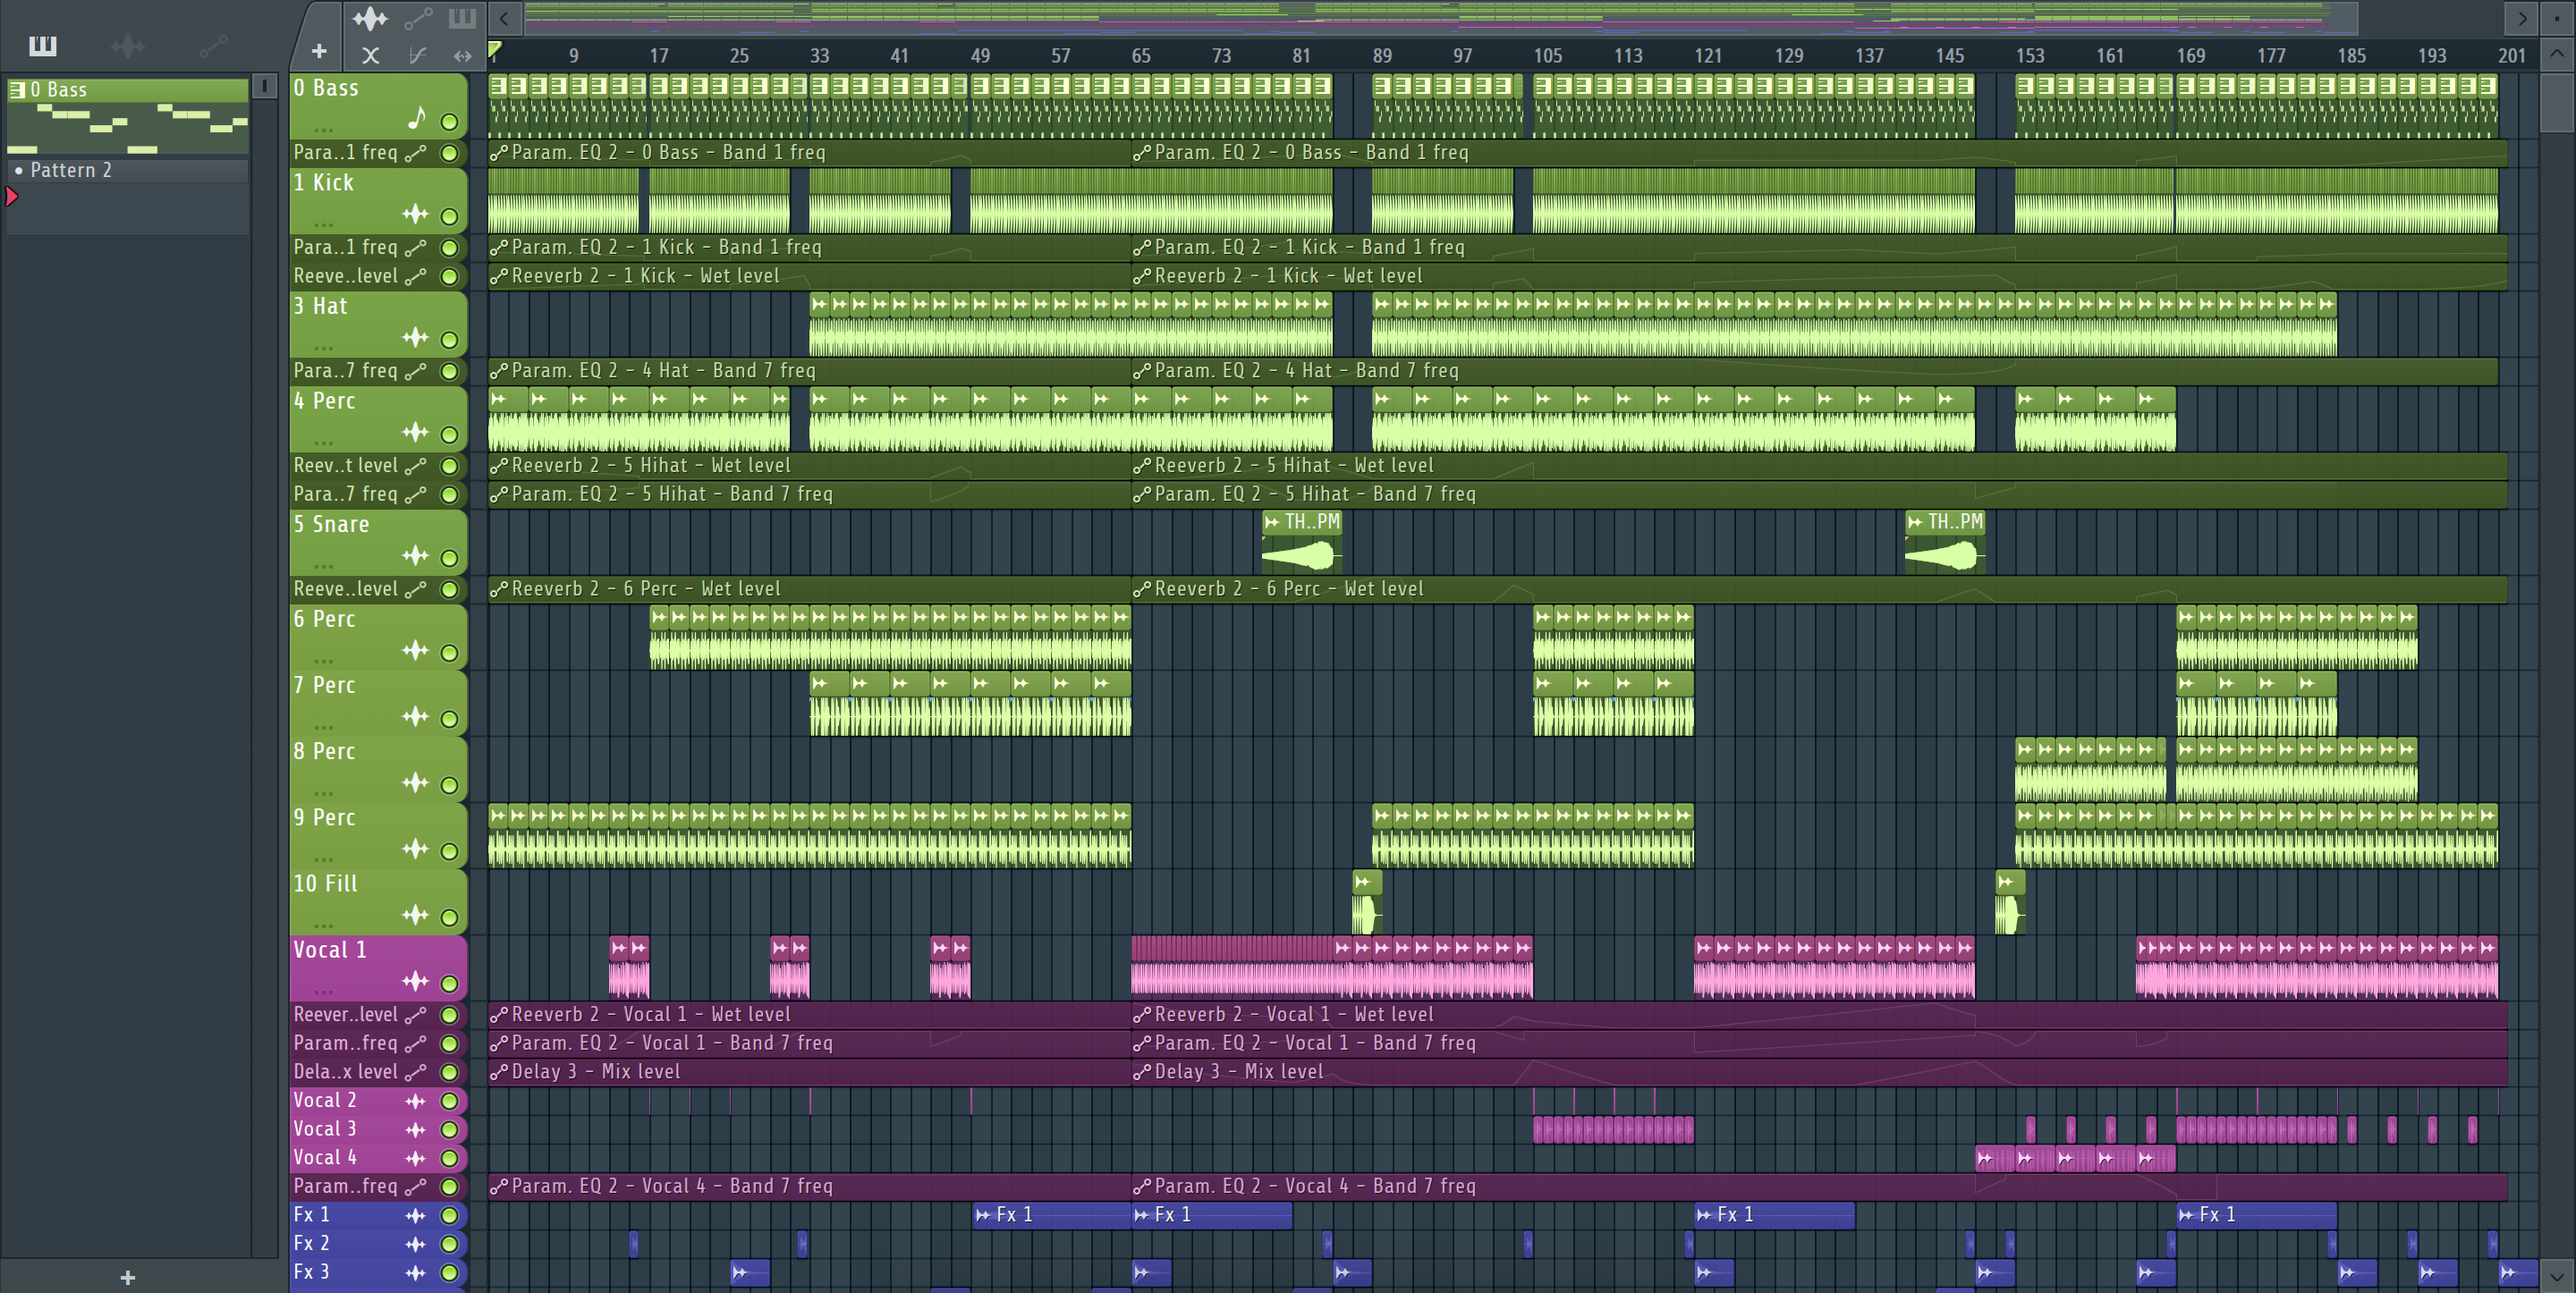
Task: Set playlist focus to audio clips
Action: tap(370, 18)
